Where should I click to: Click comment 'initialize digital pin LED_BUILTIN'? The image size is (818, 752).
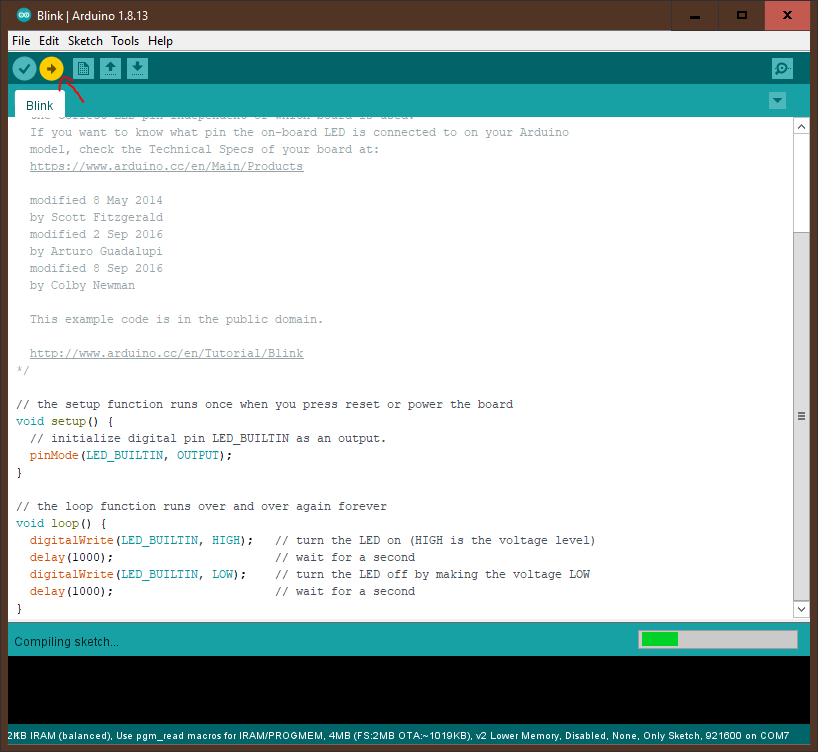tap(208, 438)
